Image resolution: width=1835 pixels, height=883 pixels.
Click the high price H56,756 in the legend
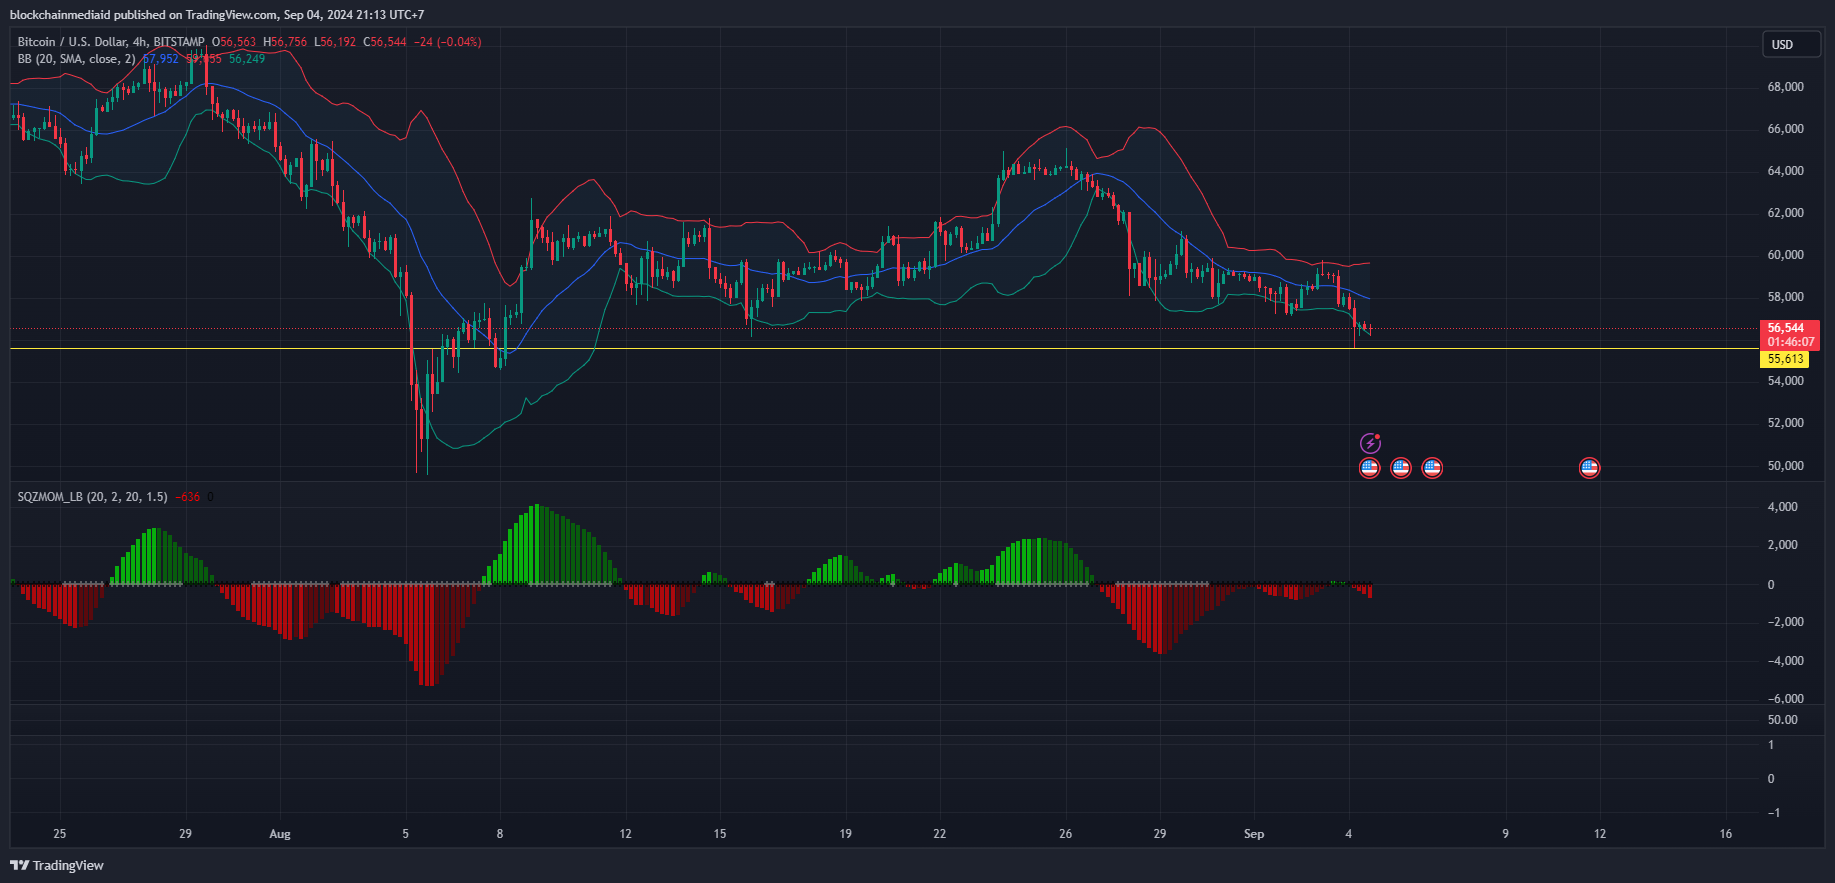point(286,42)
